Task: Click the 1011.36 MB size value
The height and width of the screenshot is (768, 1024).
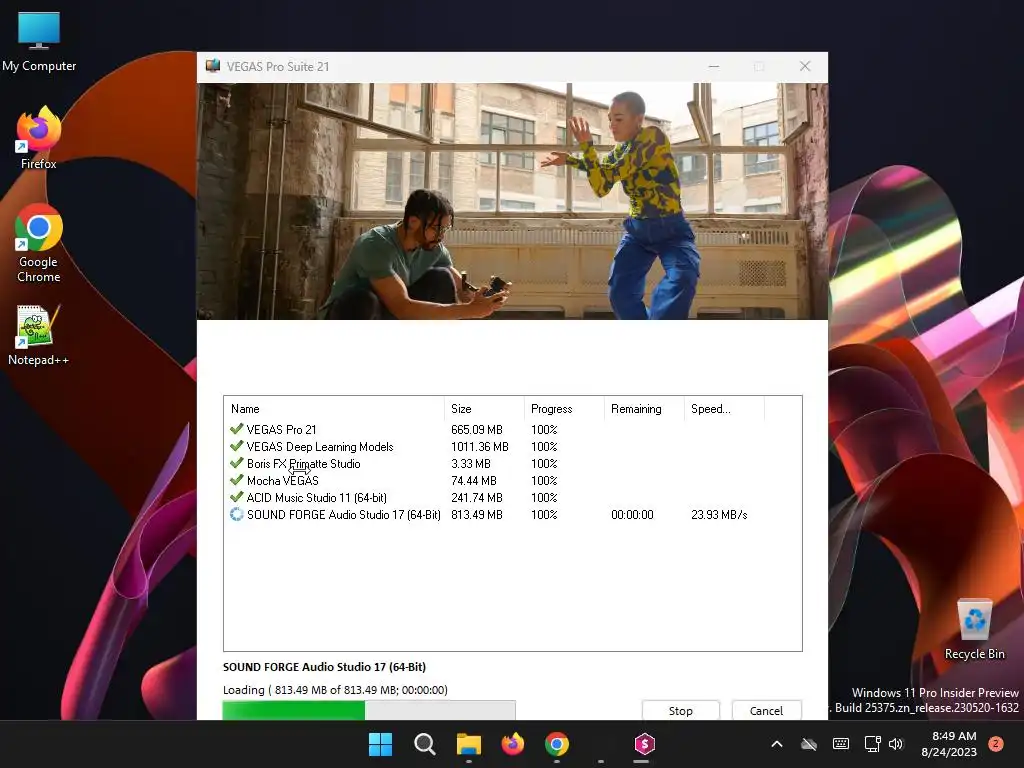Action: coord(479,447)
